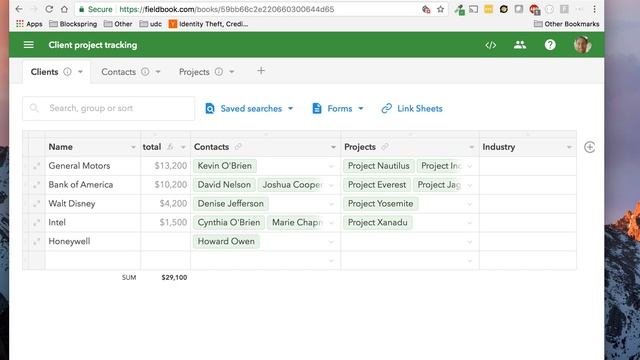Open the Howard Owen contact chip
The image size is (640, 360).
[x=226, y=241]
